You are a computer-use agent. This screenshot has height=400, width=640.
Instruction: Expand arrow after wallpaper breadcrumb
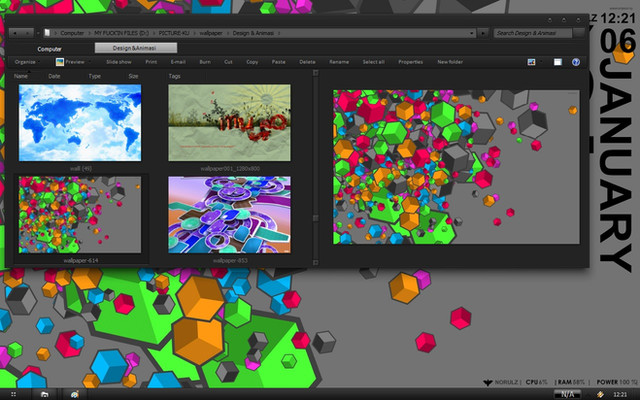pos(228,33)
